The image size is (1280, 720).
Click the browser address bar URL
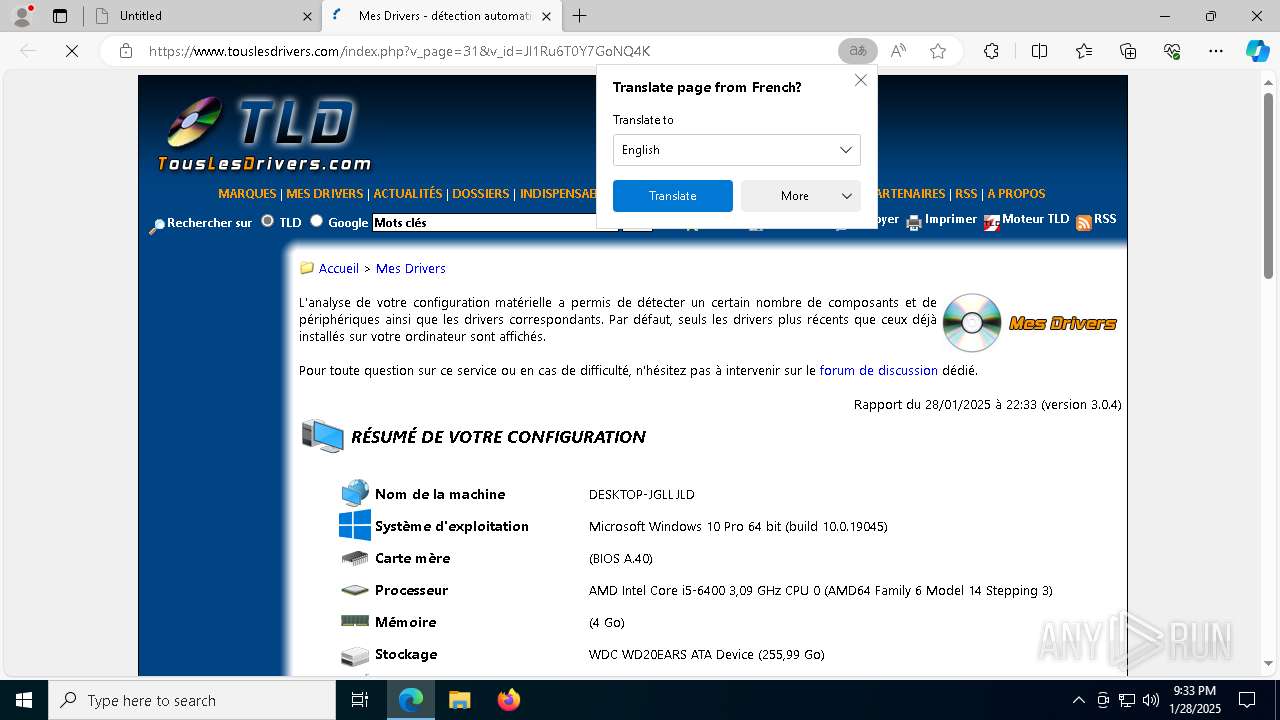tap(400, 51)
